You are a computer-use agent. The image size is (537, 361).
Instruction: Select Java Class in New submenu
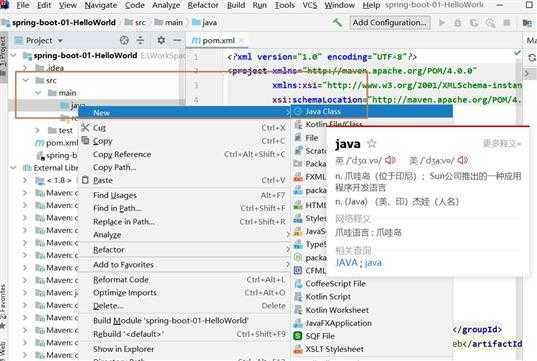point(372,111)
